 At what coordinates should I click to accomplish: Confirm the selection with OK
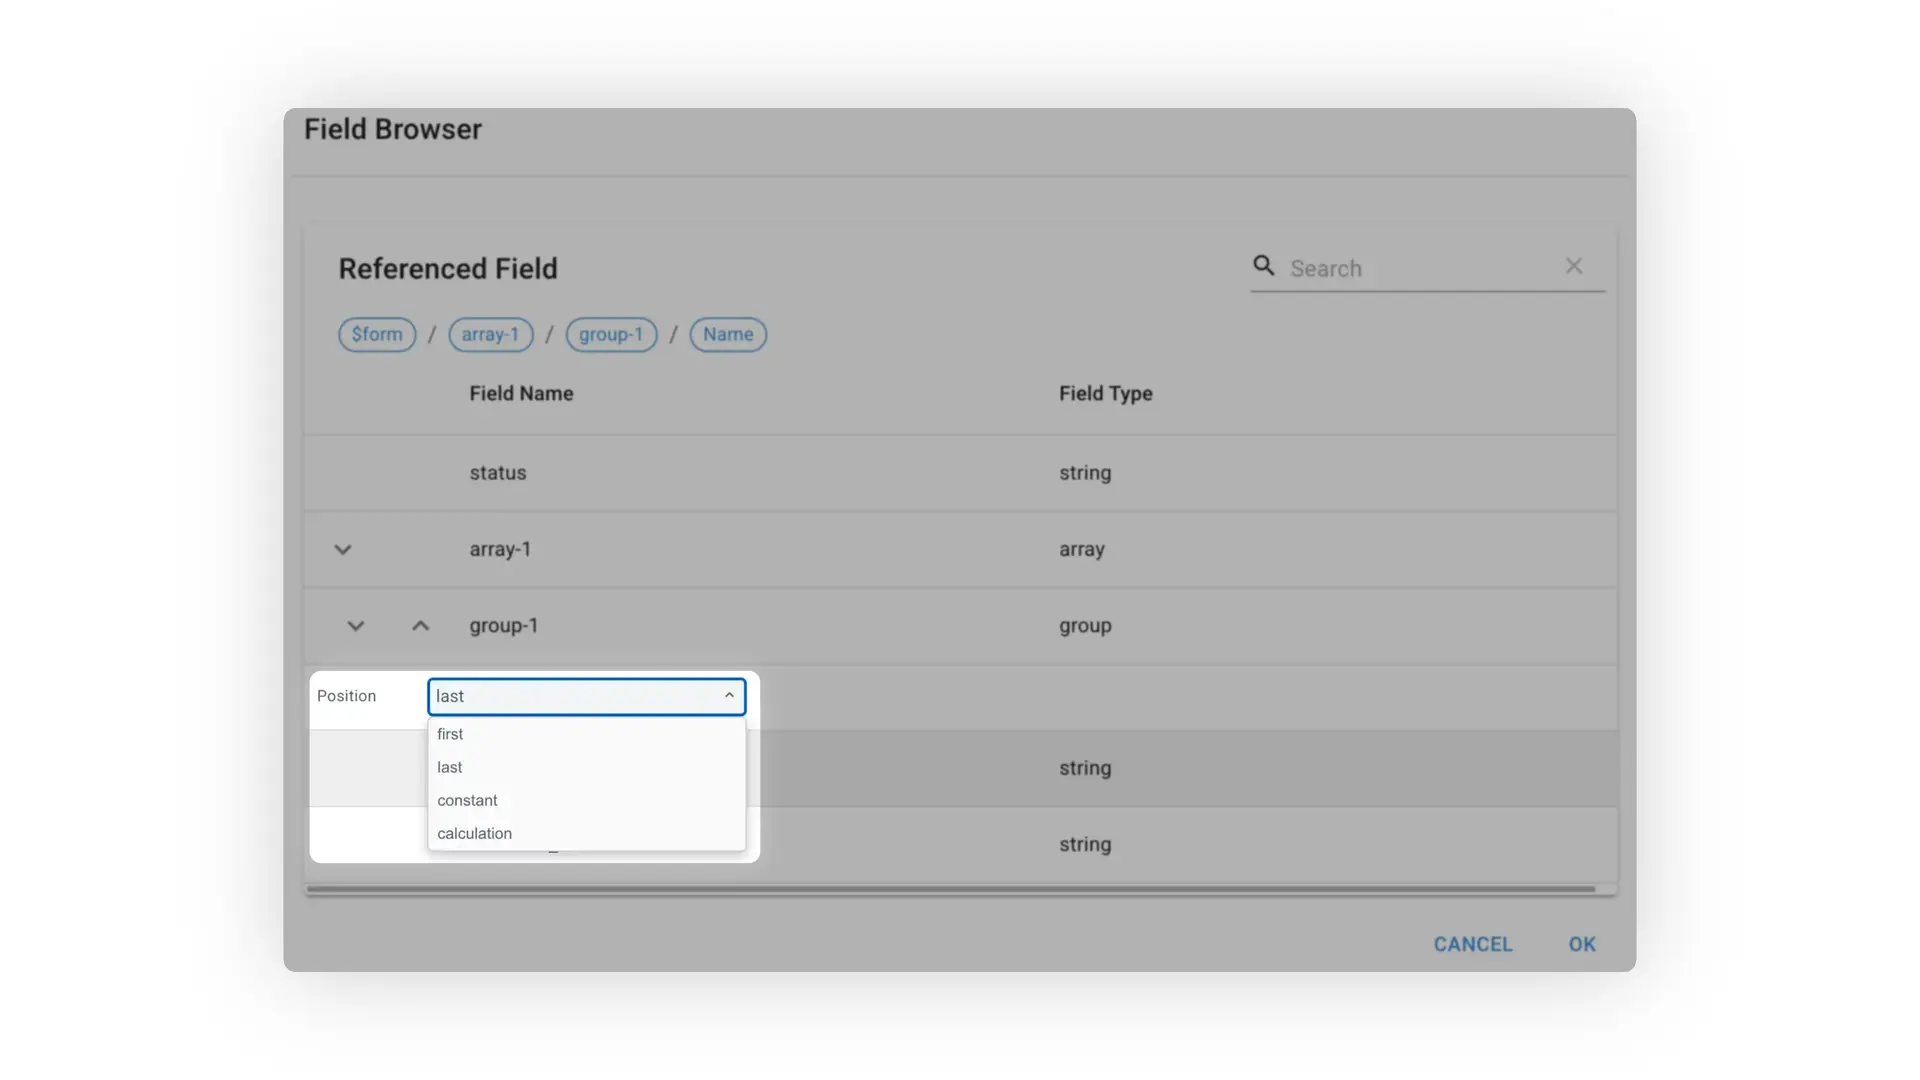(x=1581, y=943)
